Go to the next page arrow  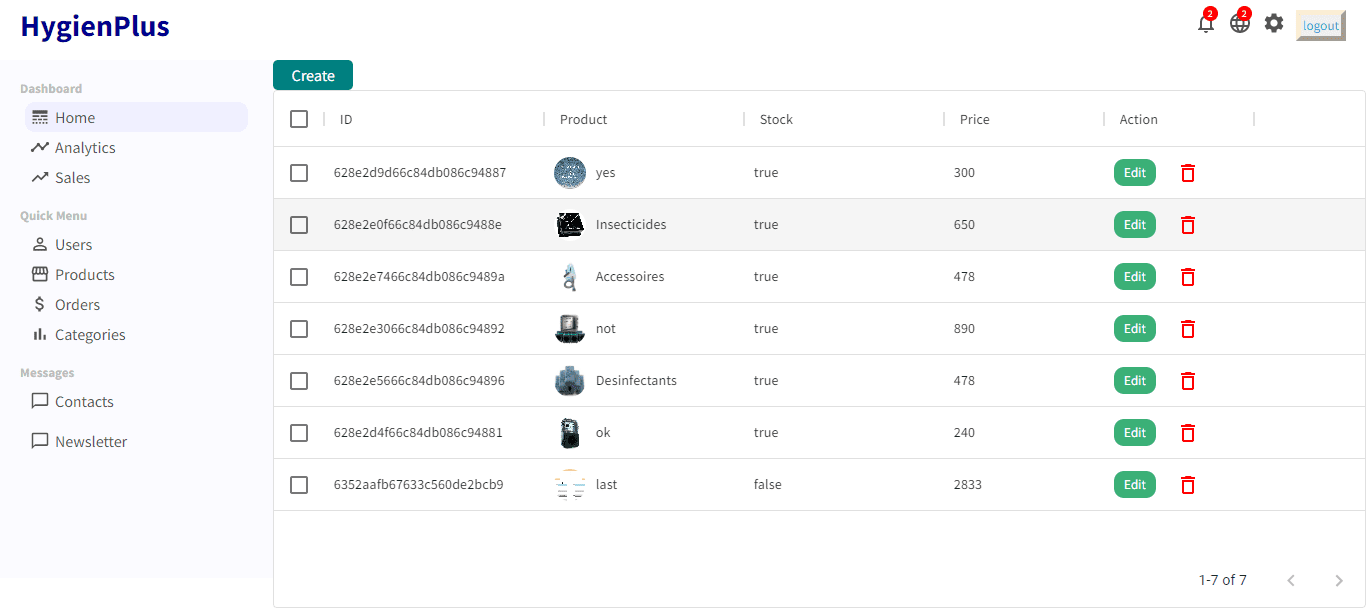click(1340, 581)
